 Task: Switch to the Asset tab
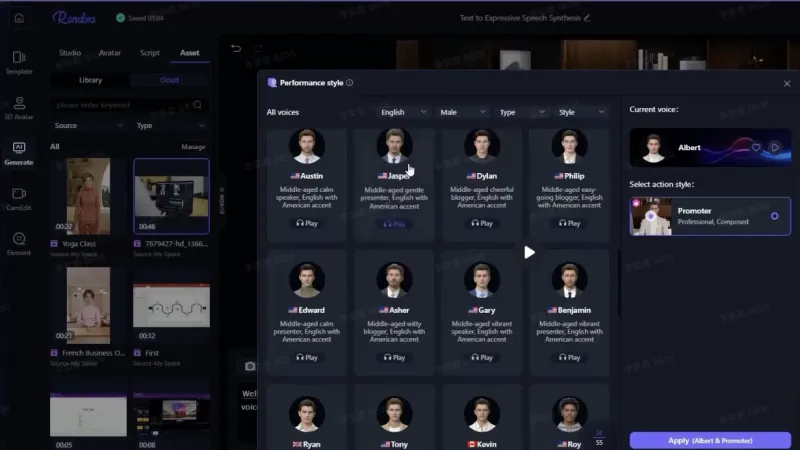[190, 53]
